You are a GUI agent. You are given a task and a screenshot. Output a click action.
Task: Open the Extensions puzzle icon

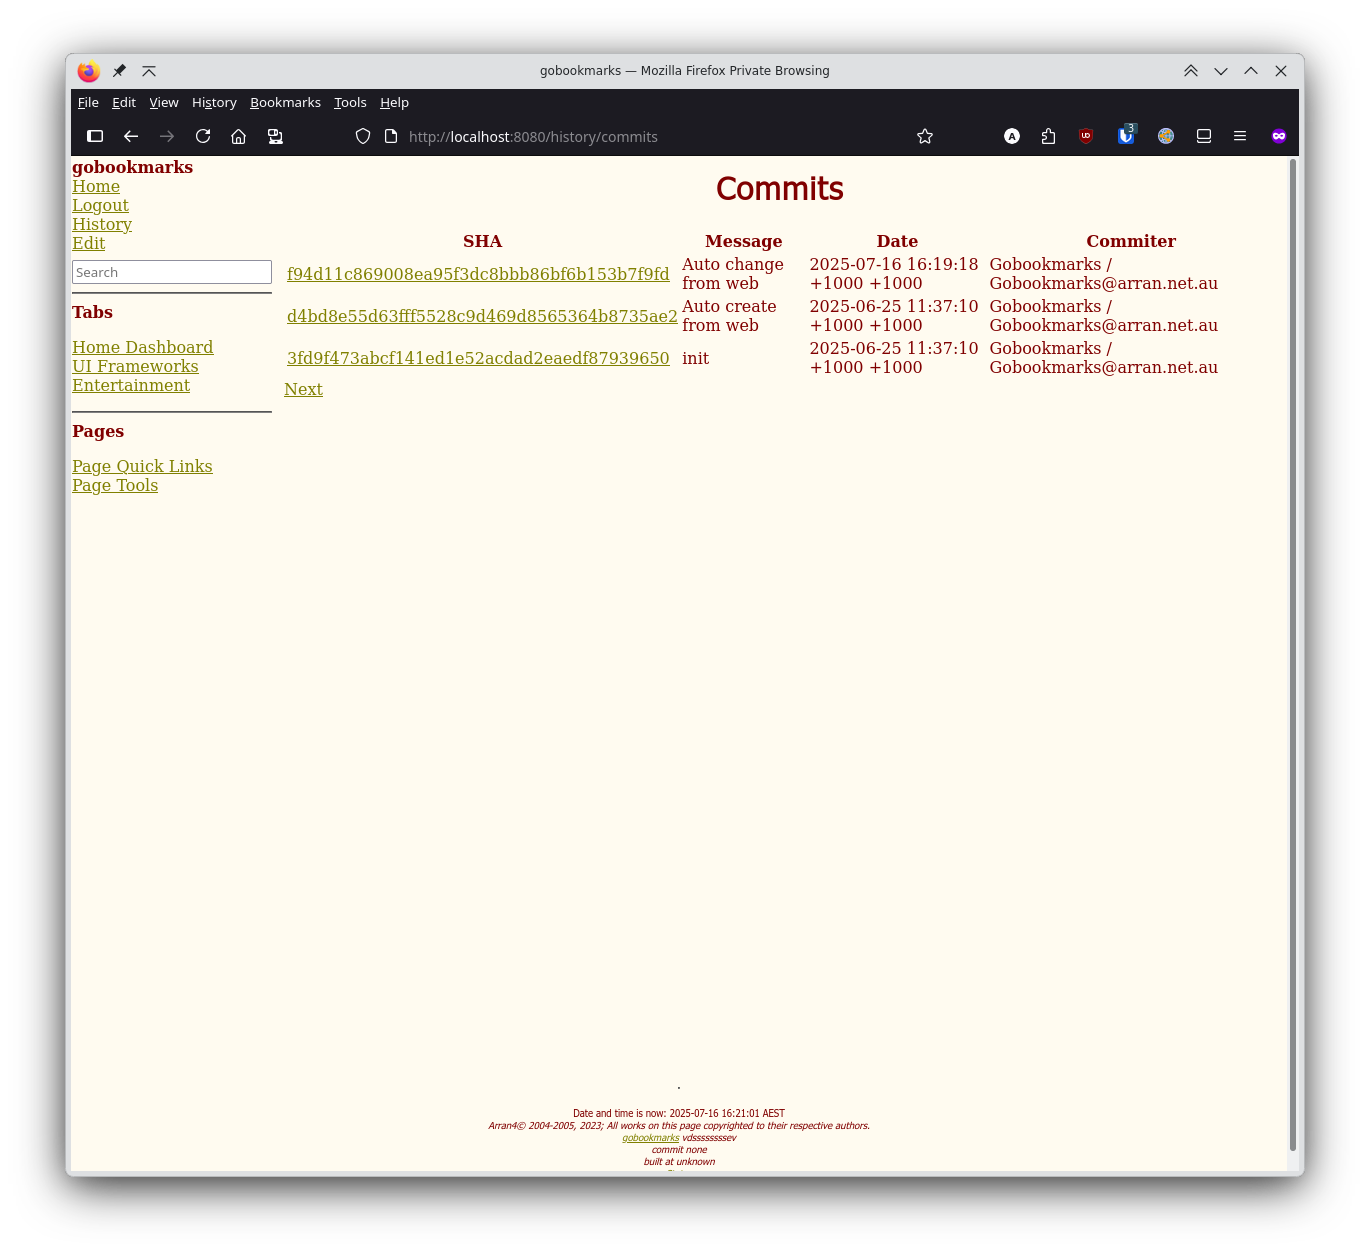click(1048, 136)
